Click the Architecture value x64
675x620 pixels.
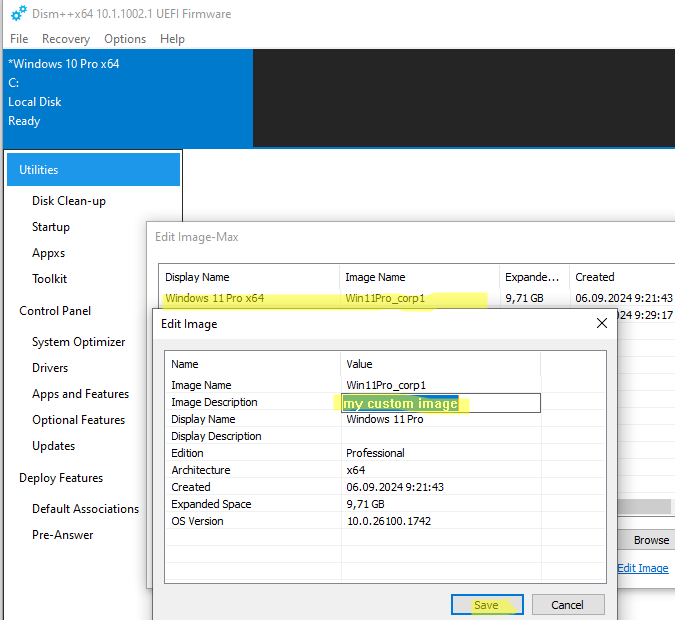point(356,470)
